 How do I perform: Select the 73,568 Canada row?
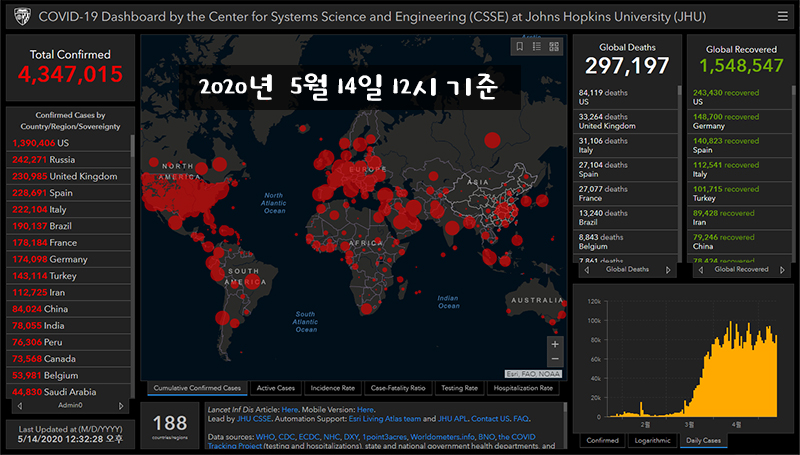tap(68, 359)
